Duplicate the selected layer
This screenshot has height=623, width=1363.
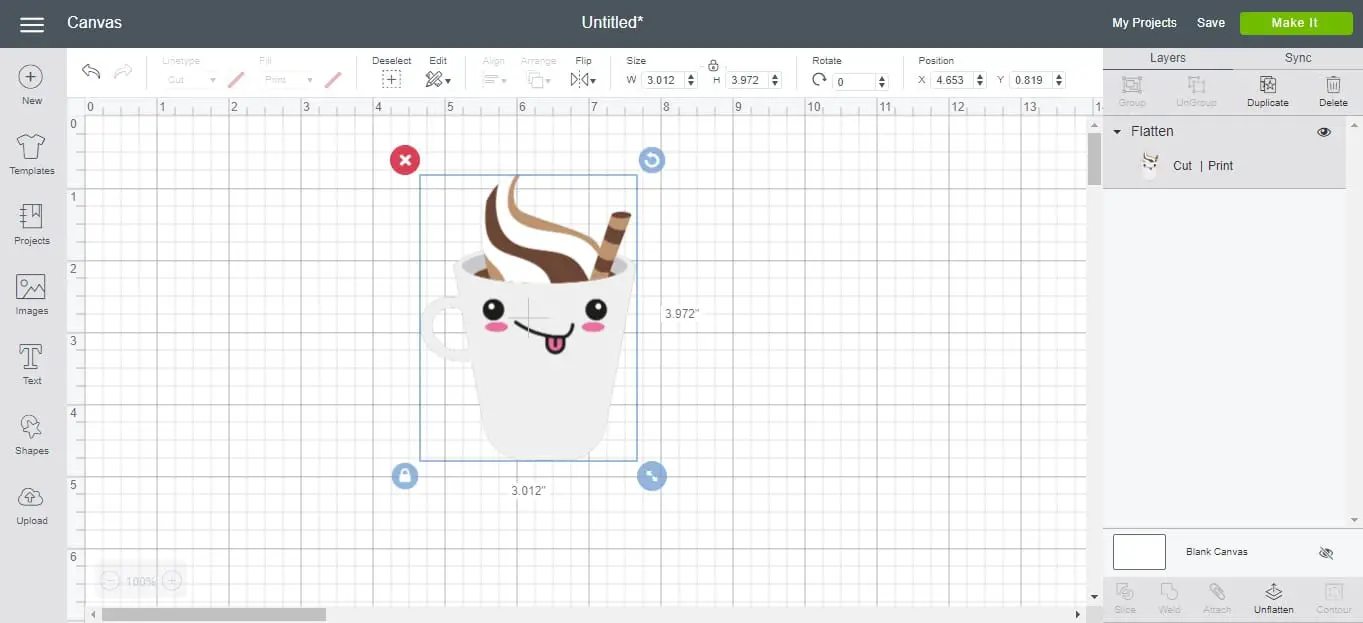click(1267, 91)
